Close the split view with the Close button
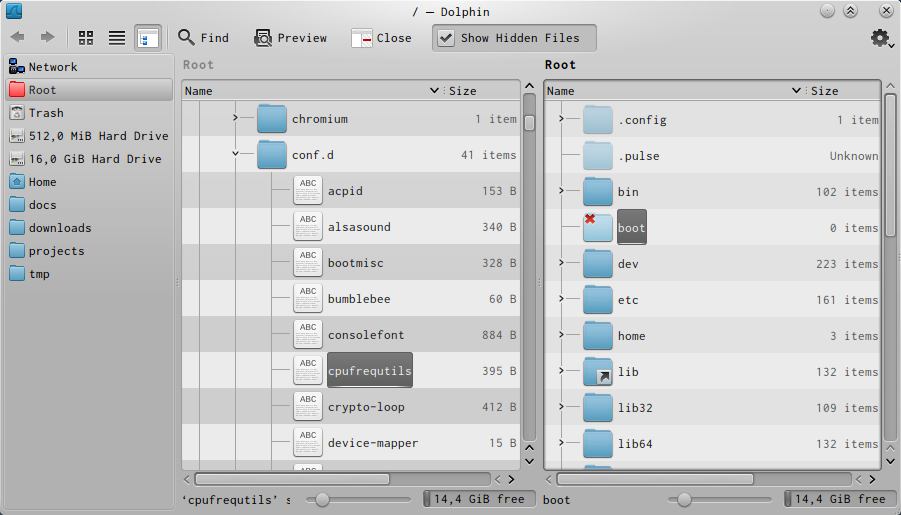This screenshot has width=901, height=515. pyautogui.click(x=382, y=38)
